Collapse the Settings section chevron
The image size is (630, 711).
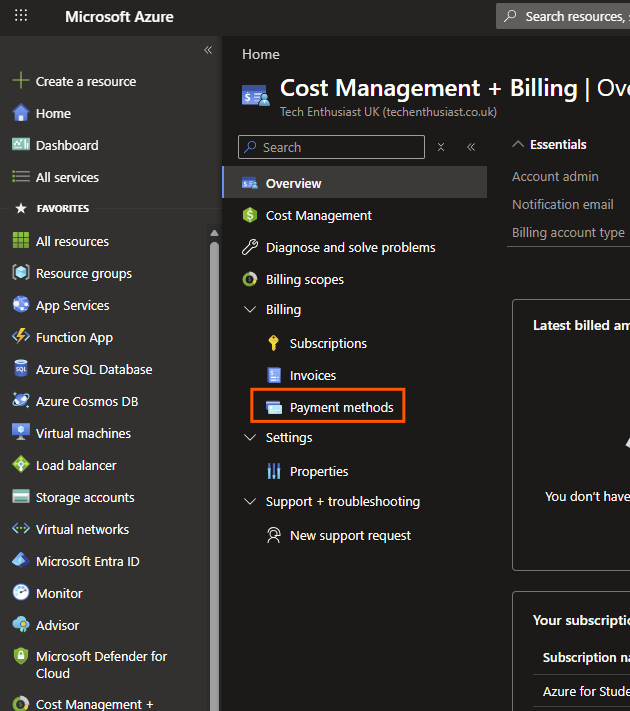point(250,437)
